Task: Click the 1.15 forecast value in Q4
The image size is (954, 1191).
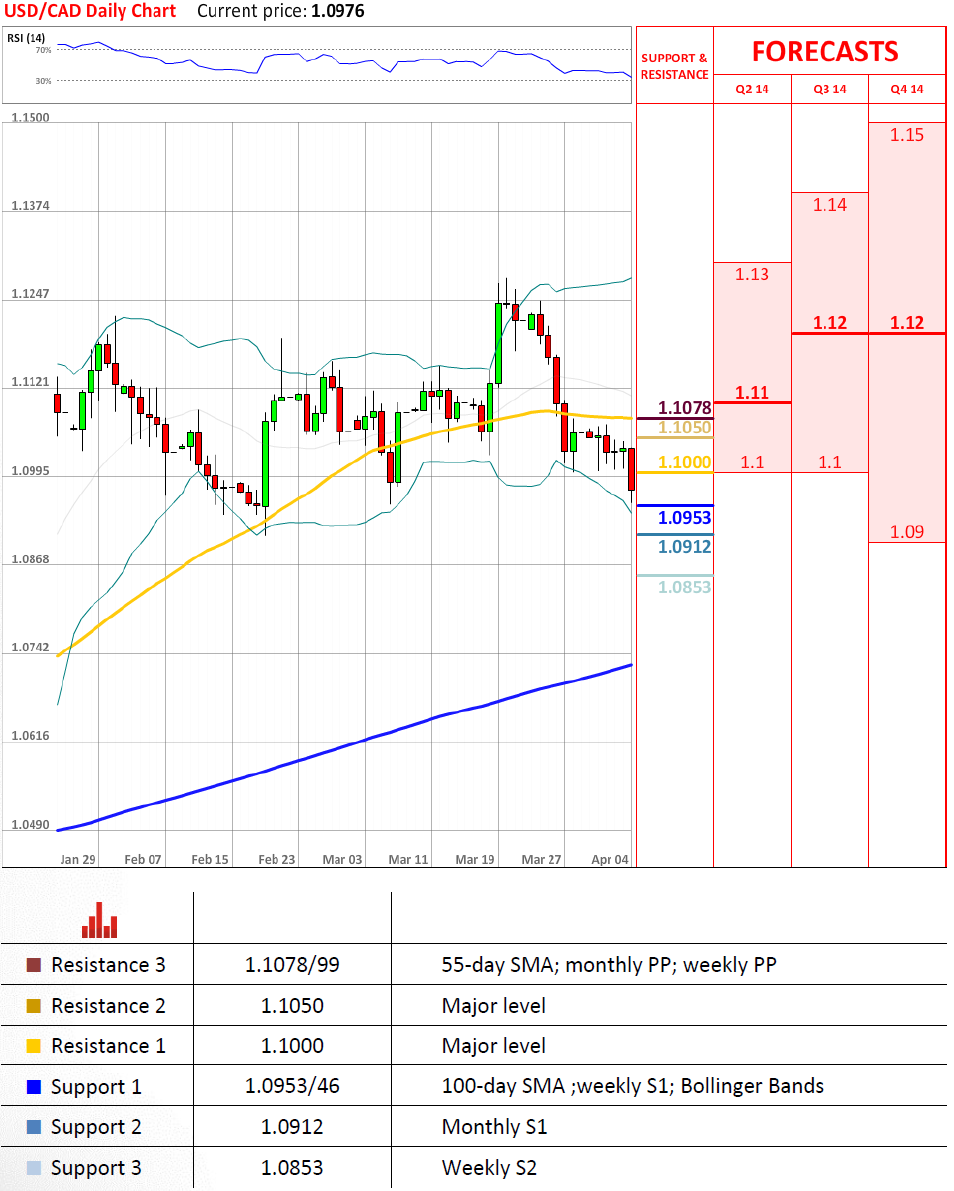Action: 907,135
